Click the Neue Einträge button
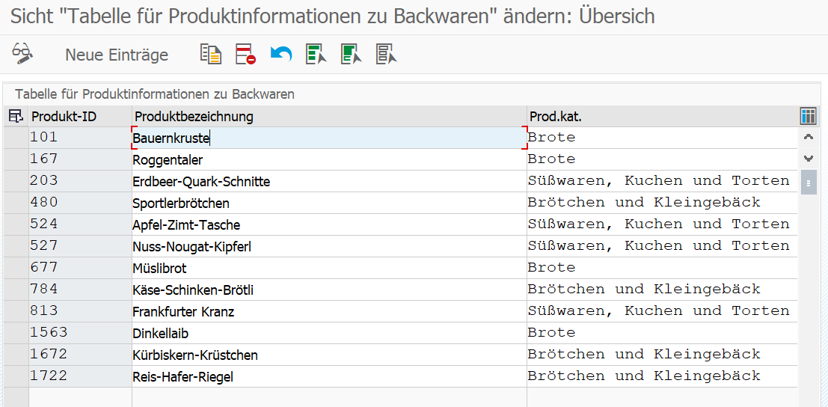Viewport: 828px width, 407px height. (117, 55)
